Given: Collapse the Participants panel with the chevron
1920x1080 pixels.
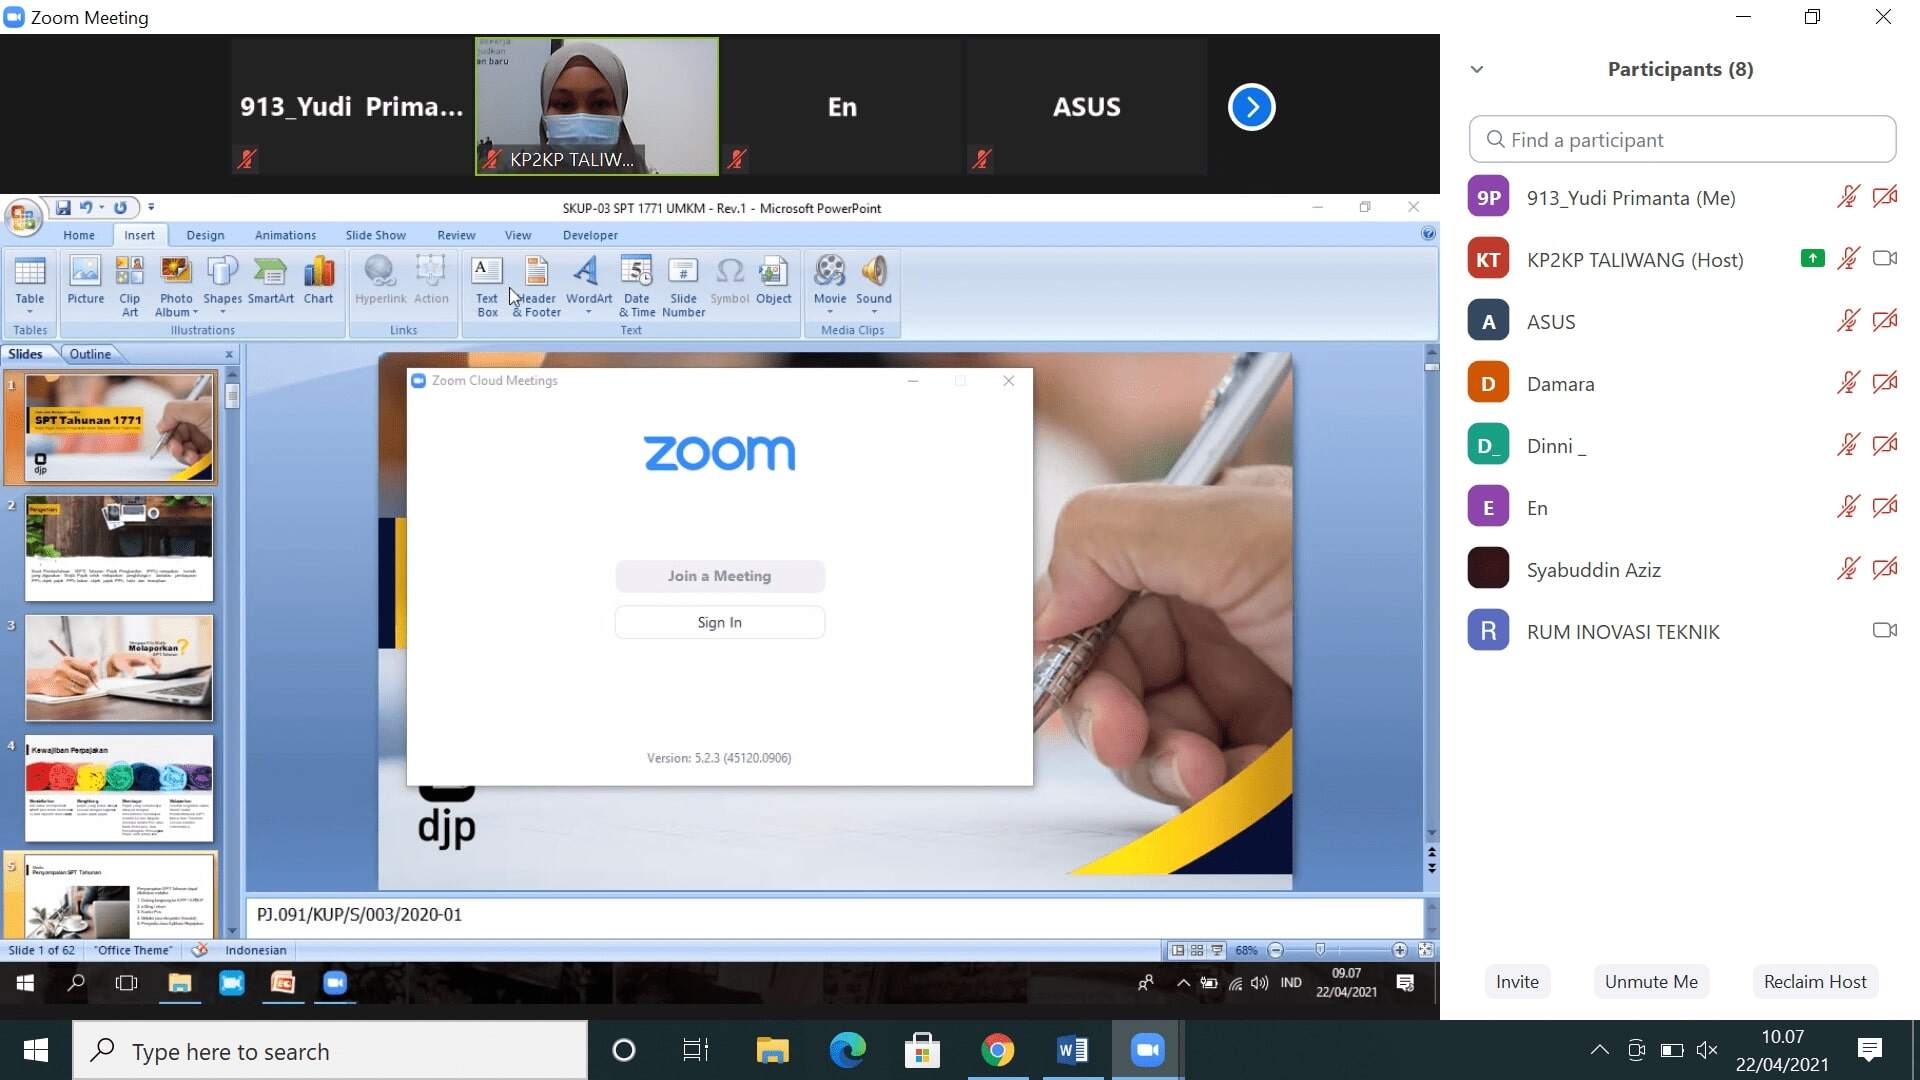Looking at the screenshot, I should pos(1477,69).
